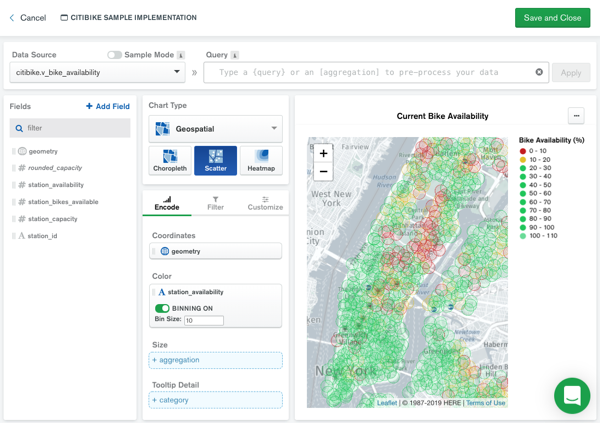
Task: Click the back chevron beside Cancel
Action: coord(12,18)
